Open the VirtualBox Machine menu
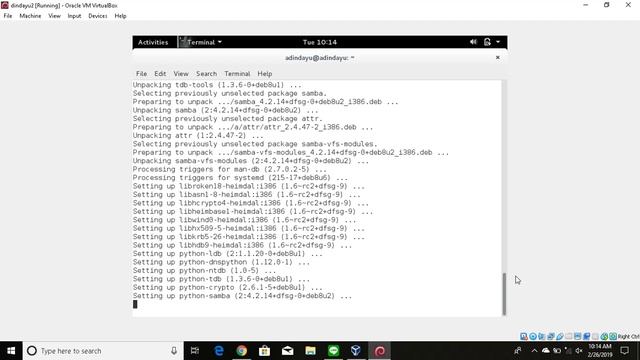The width and height of the screenshot is (640, 360). pos(30,16)
